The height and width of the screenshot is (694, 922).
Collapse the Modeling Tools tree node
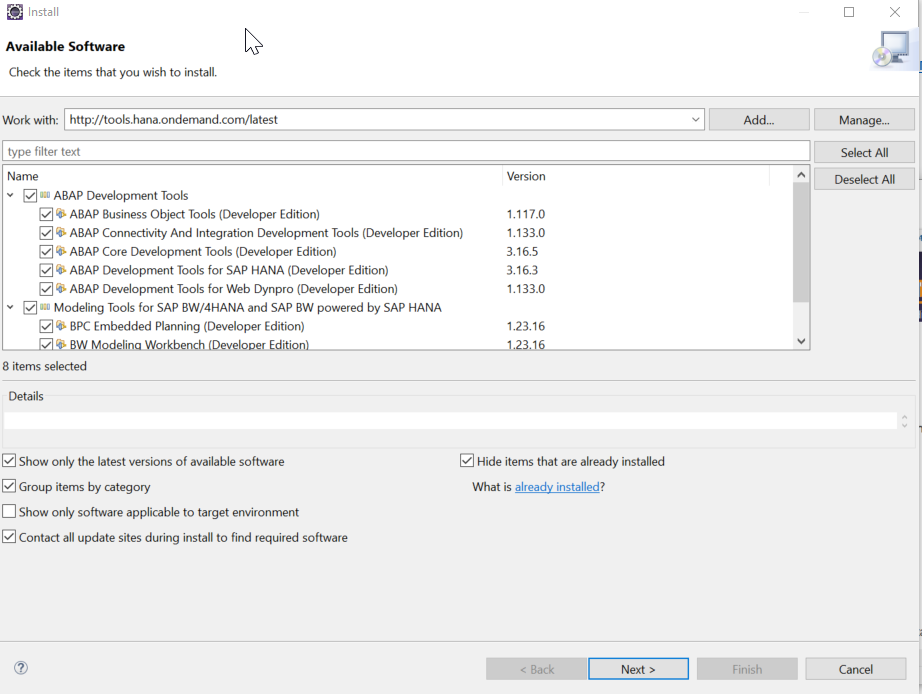click(12, 307)
